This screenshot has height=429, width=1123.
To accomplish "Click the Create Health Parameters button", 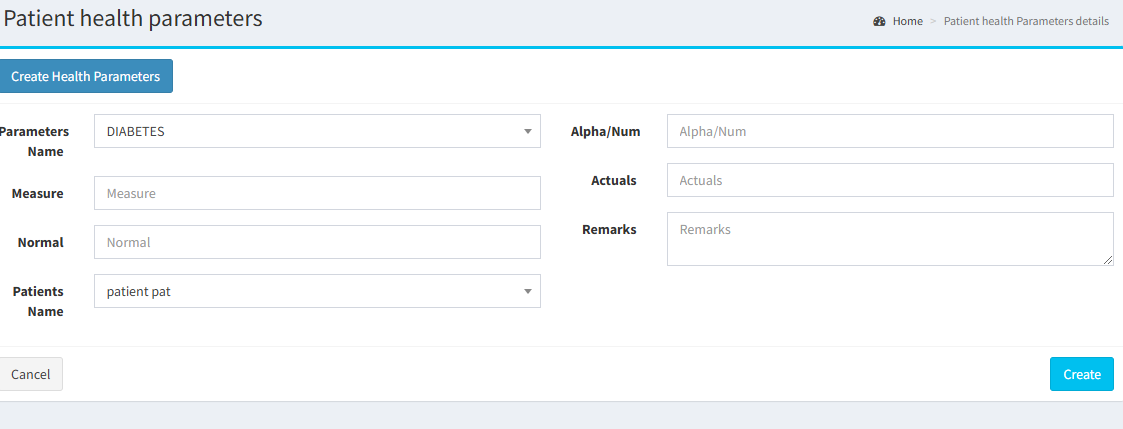I will pyautogui.click(x=86, y=76).
